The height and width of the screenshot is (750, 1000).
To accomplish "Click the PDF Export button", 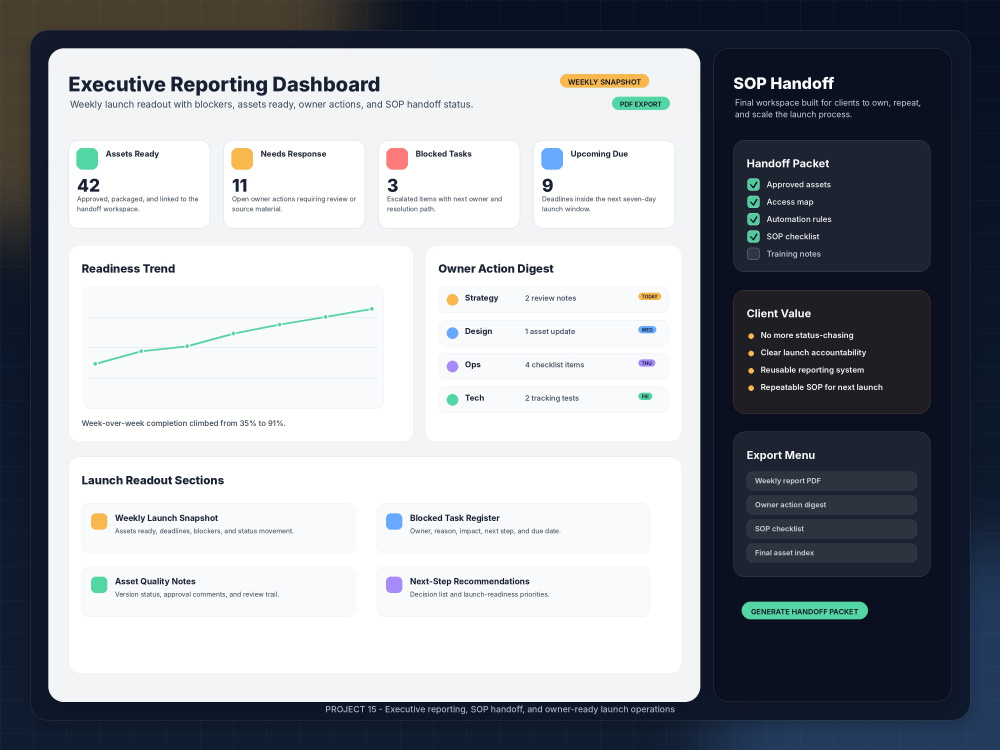I will [x=640, y=104].
